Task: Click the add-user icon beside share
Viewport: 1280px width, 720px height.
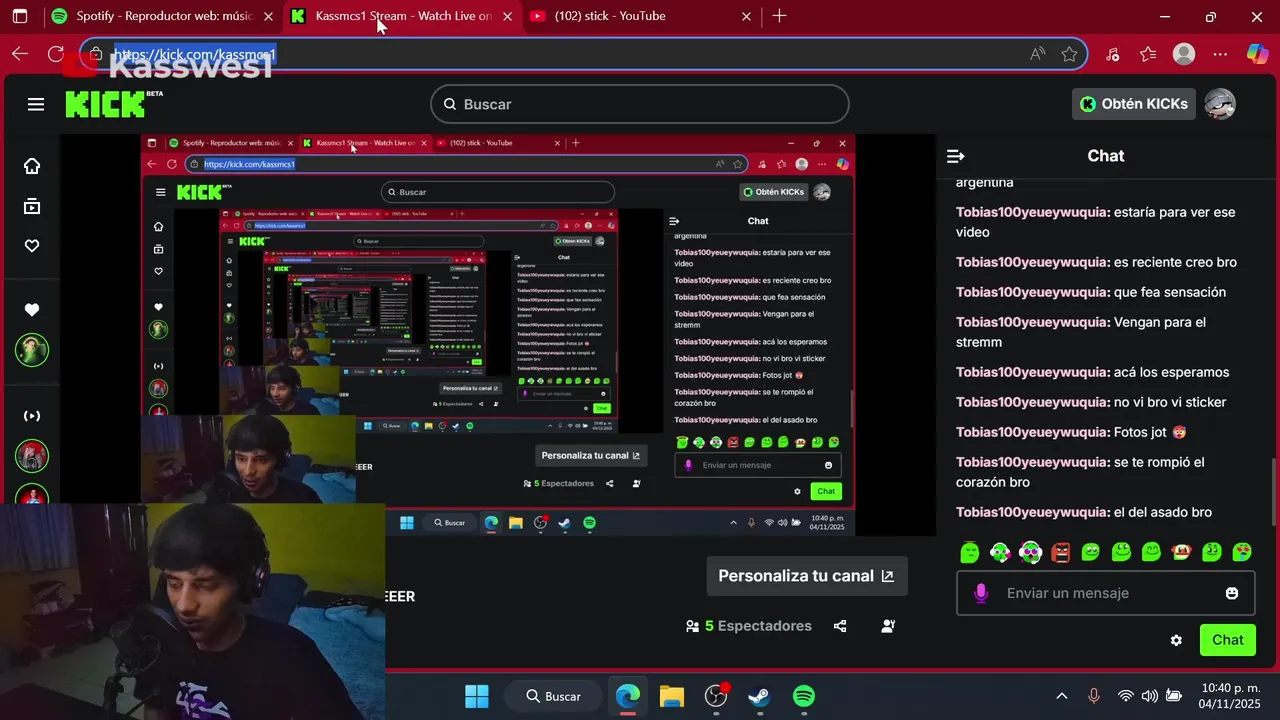Action: tap(888, 626)
